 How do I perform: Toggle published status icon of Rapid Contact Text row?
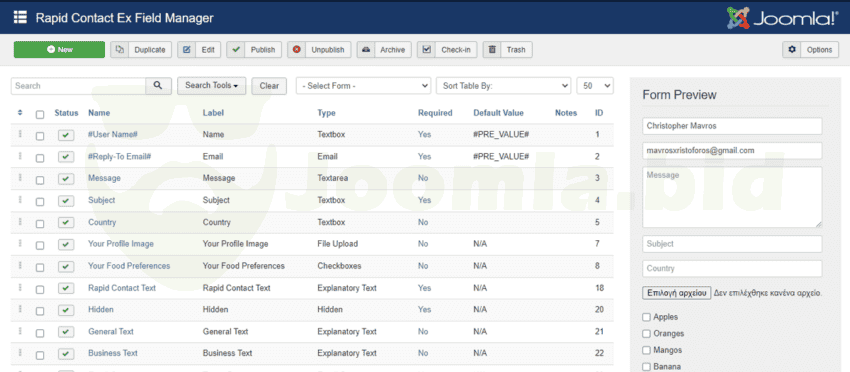tap(66, 288)
